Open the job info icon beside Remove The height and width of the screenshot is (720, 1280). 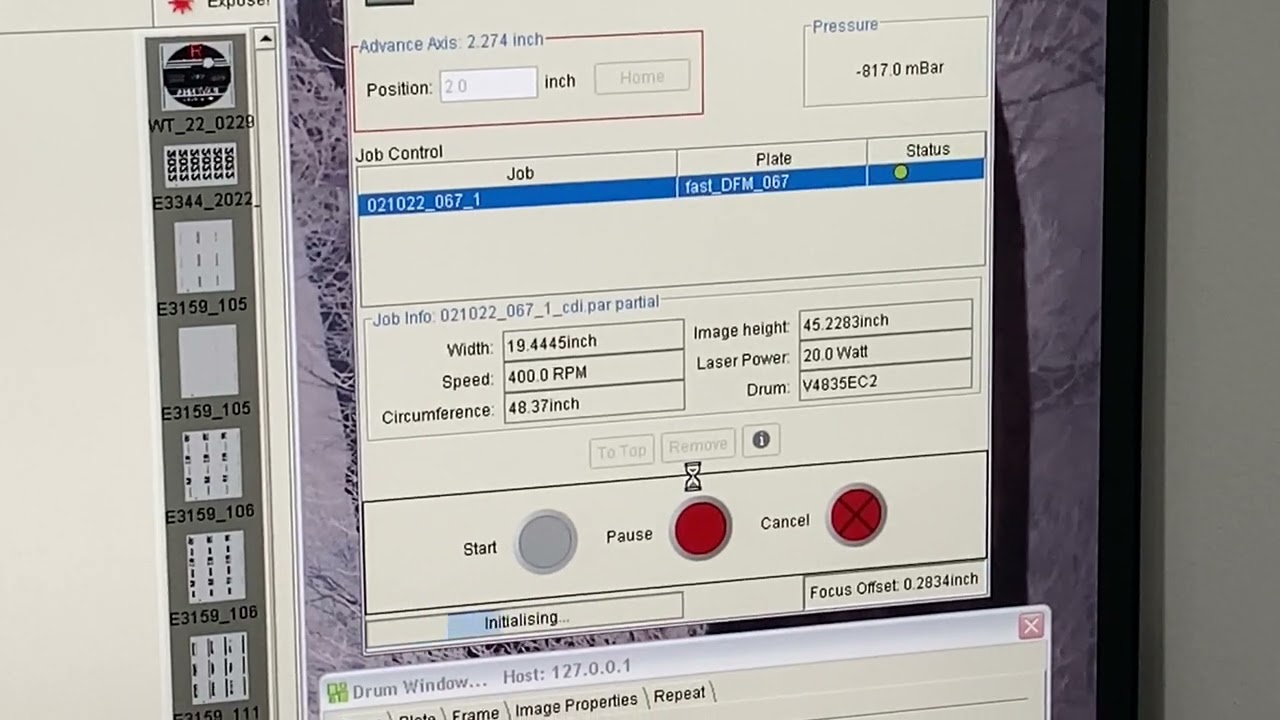pos(761,440)
